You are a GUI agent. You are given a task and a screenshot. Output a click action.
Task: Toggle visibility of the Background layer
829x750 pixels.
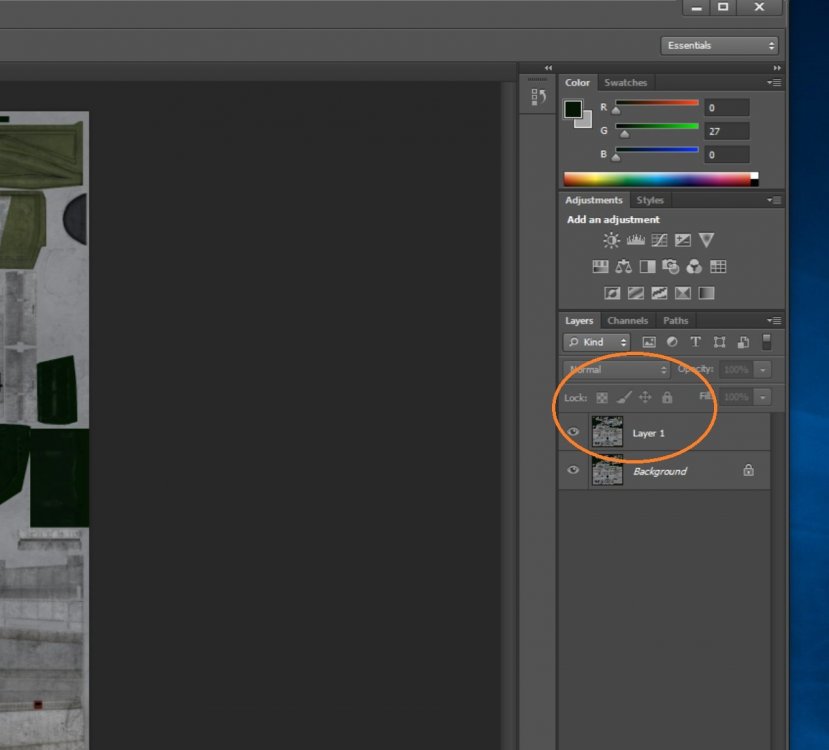click(573, 471)
